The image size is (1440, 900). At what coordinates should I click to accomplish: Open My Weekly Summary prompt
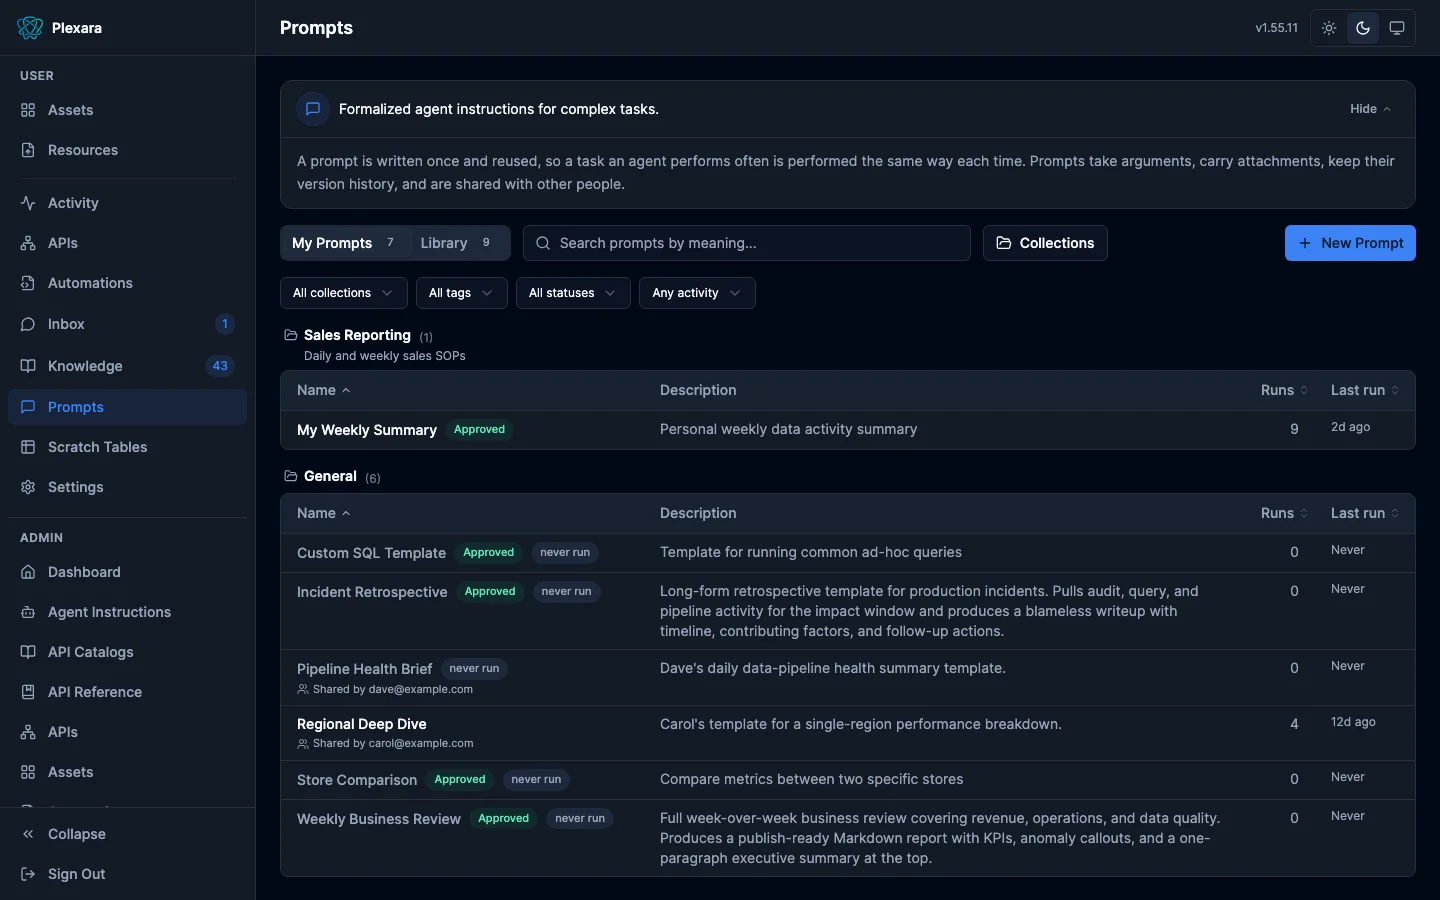(x=367, y=430)
